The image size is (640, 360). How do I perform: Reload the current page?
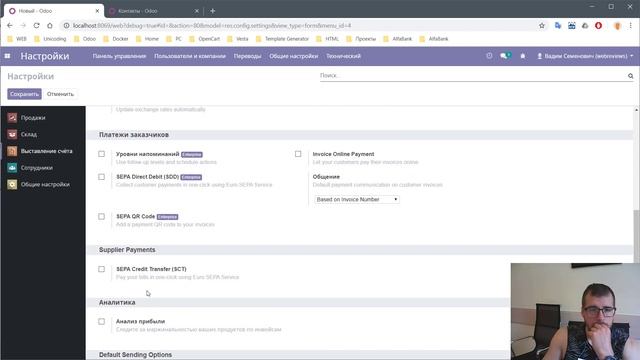coord(36,25)
